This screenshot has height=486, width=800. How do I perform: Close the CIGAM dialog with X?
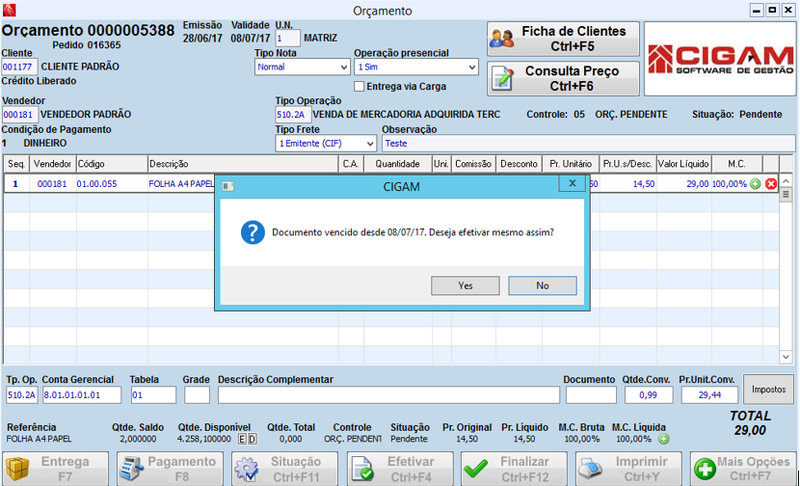(x=572, y=183)
